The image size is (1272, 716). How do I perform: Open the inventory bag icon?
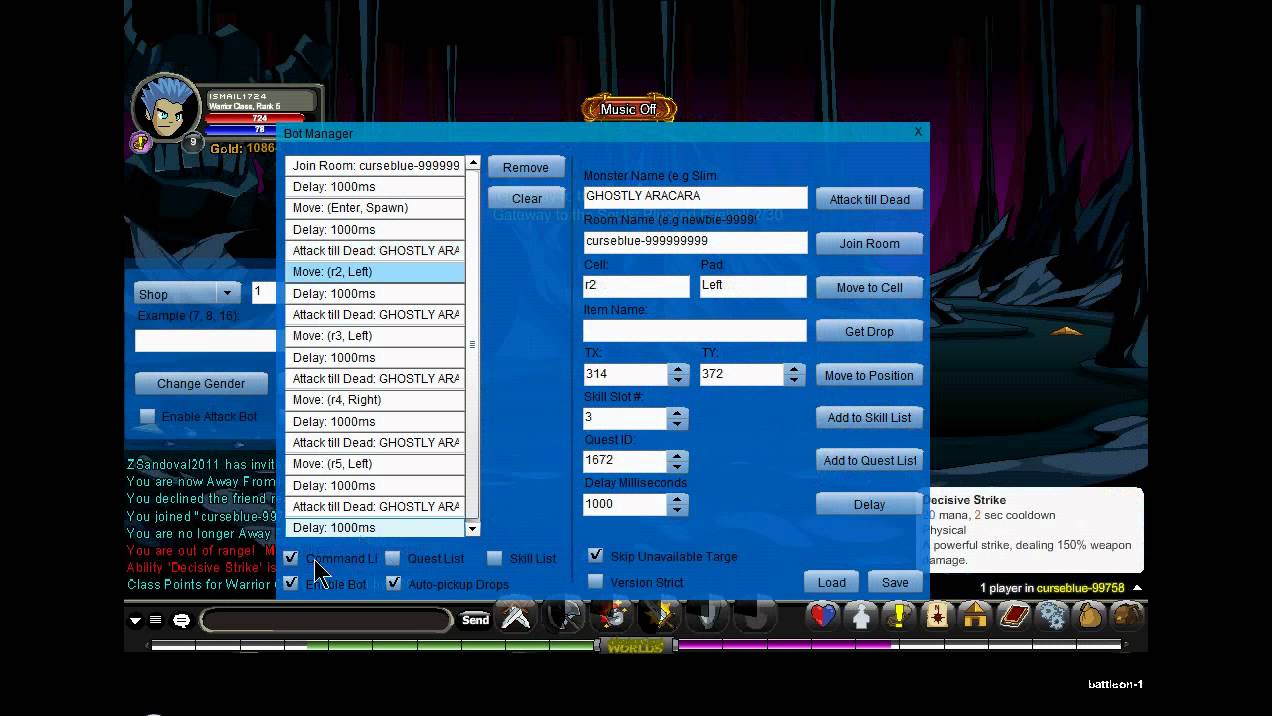coord(1089,617)
